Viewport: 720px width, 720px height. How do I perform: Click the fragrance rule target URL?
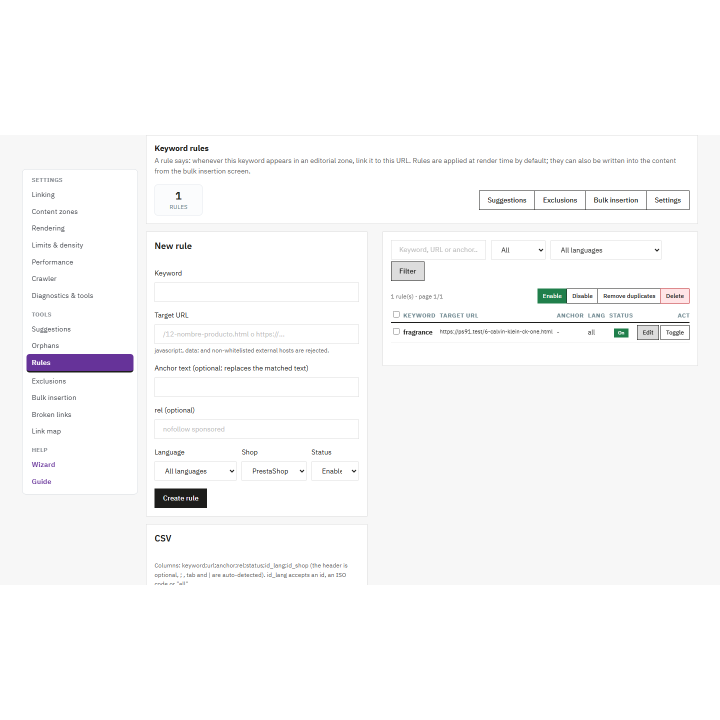[x=496, y=332]
